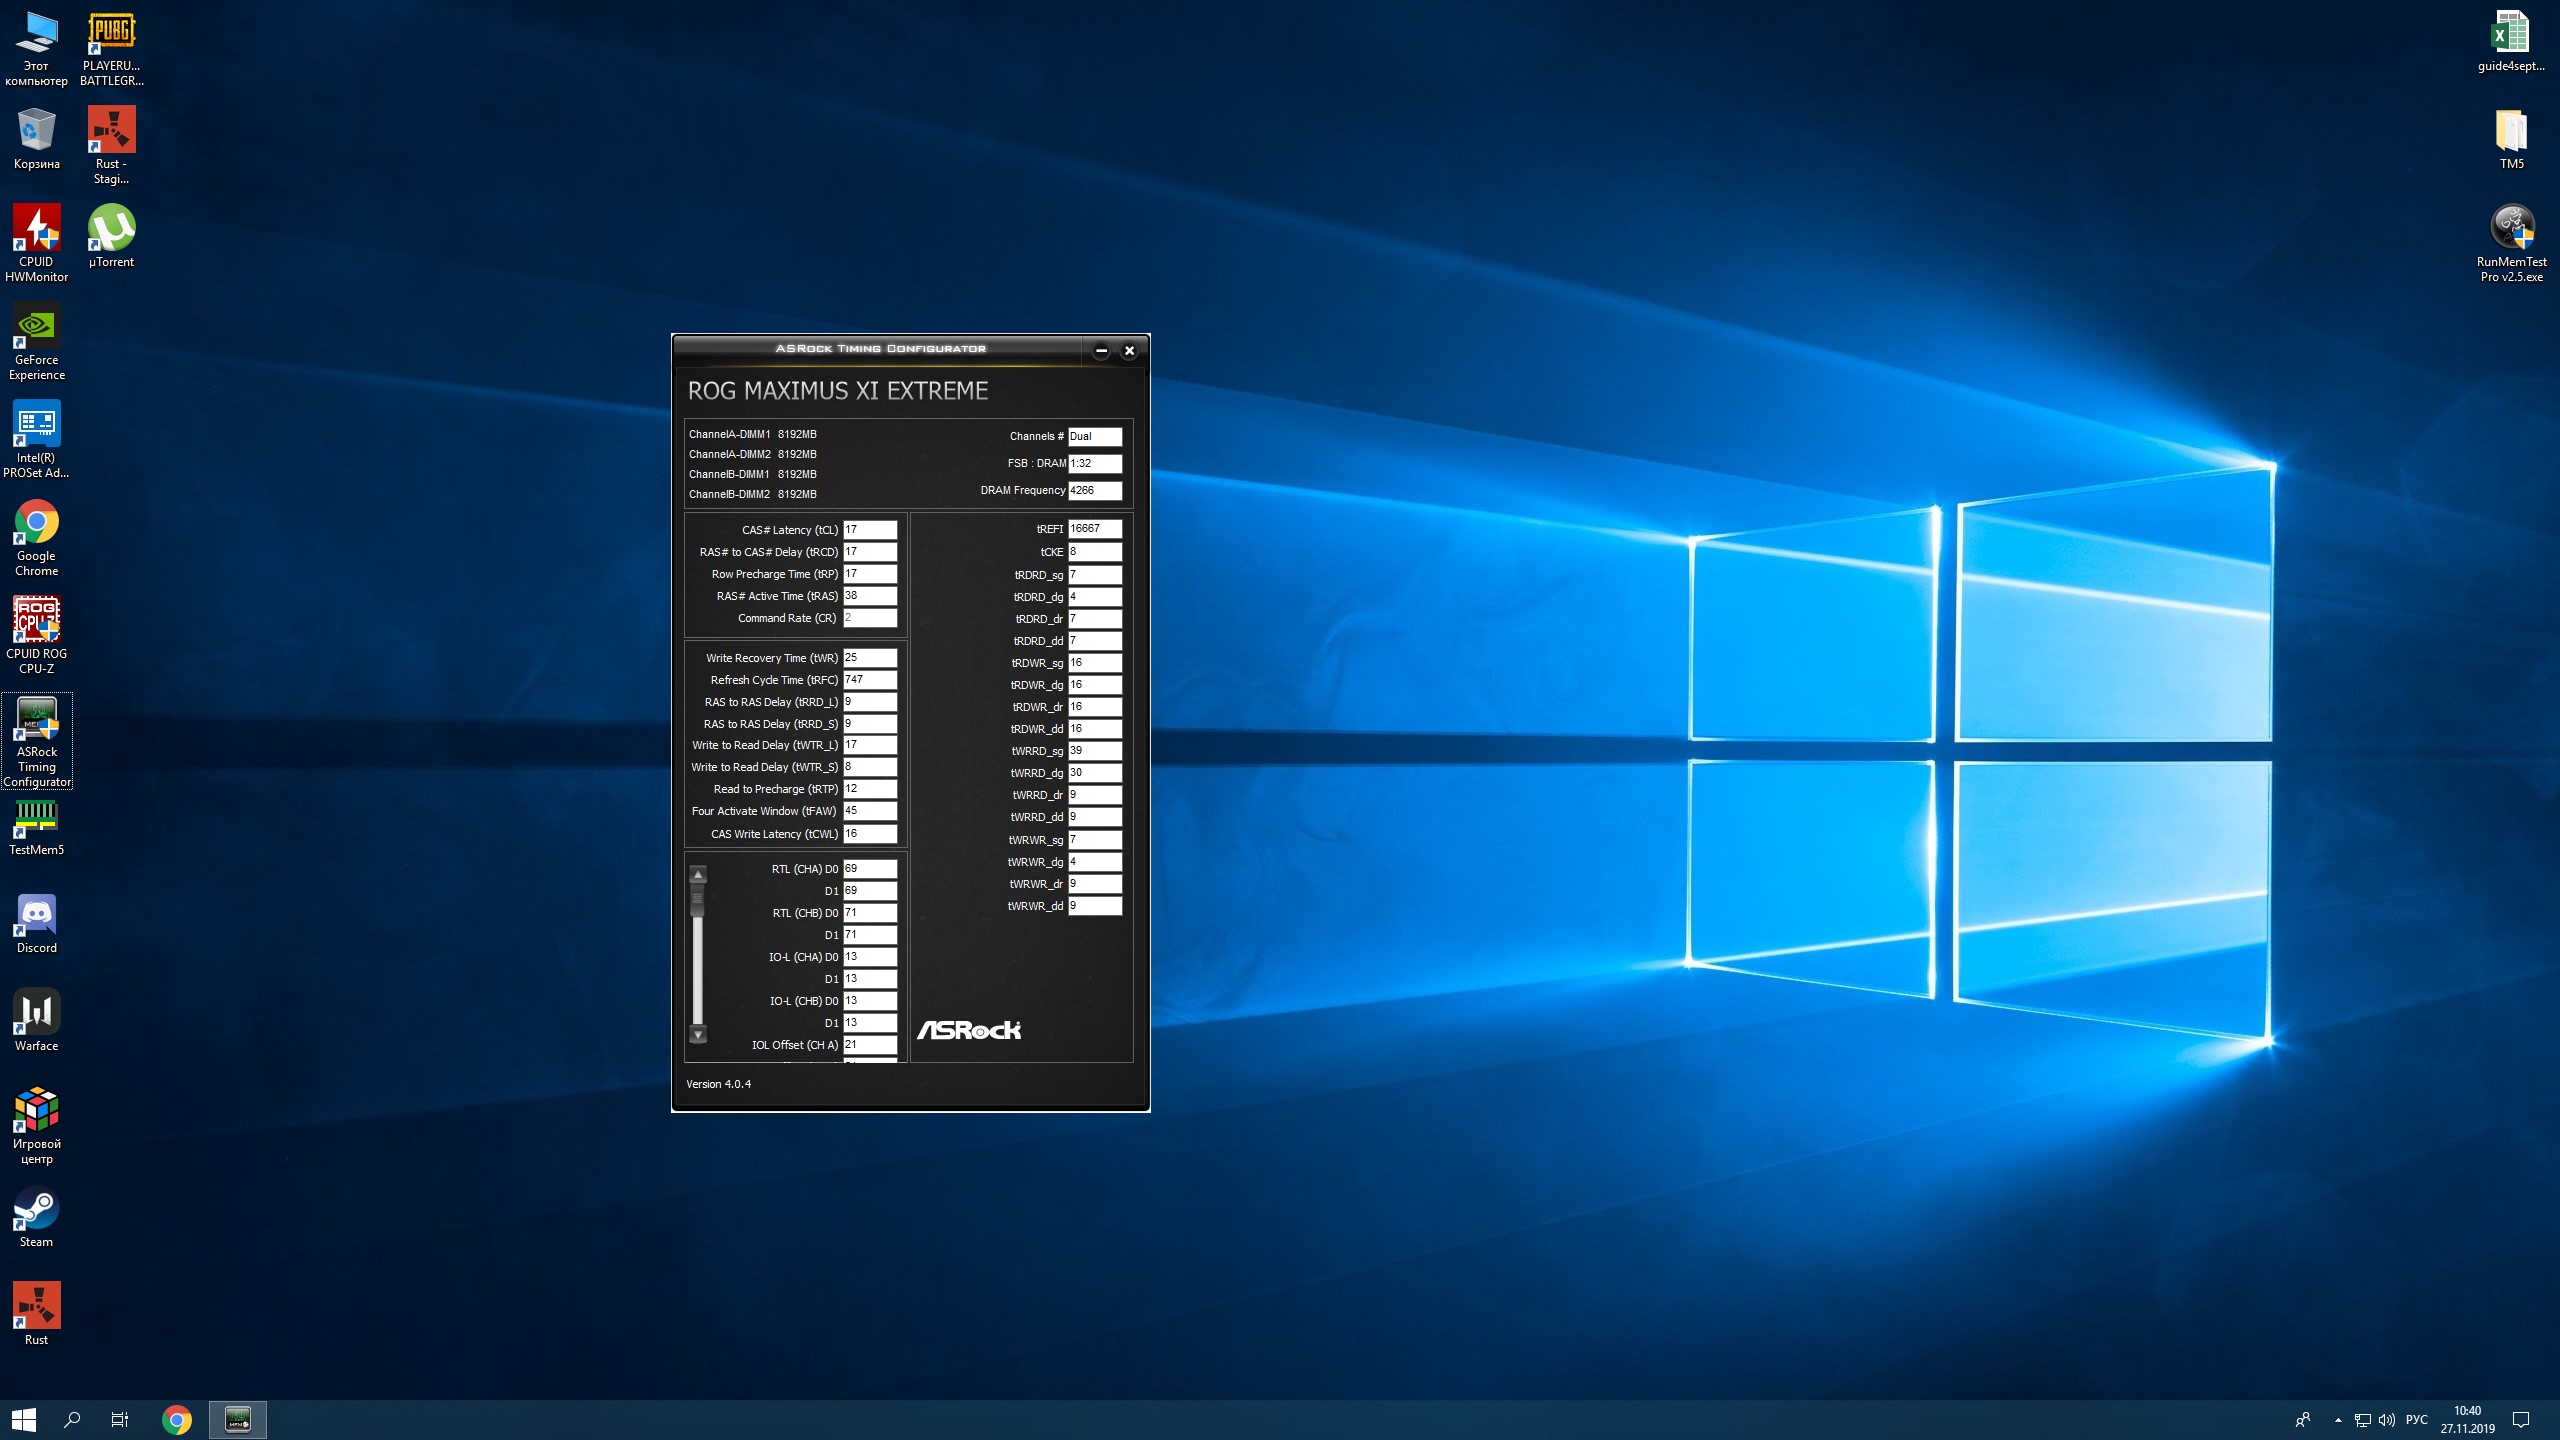Open the Warface game shortcut

37,1021
